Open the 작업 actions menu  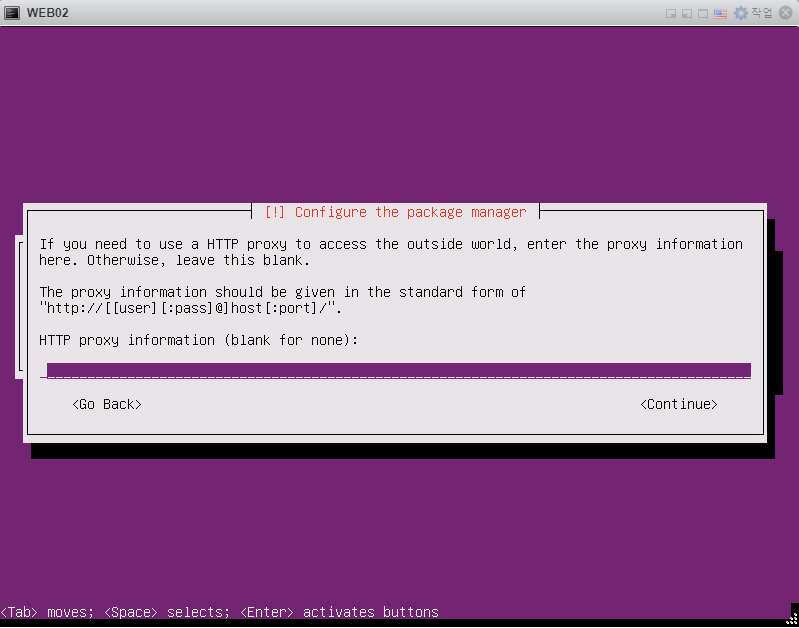762,13
